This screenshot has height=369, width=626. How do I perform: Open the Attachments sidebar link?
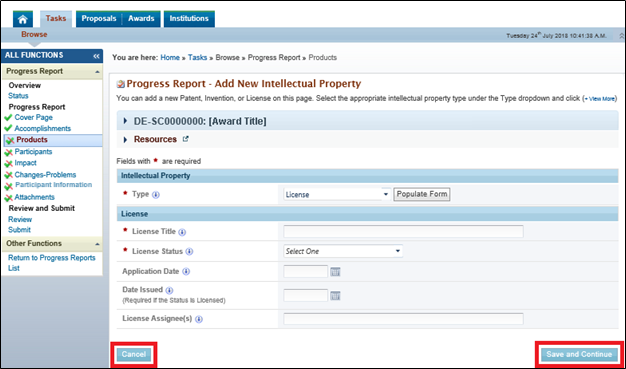[34, 197]
